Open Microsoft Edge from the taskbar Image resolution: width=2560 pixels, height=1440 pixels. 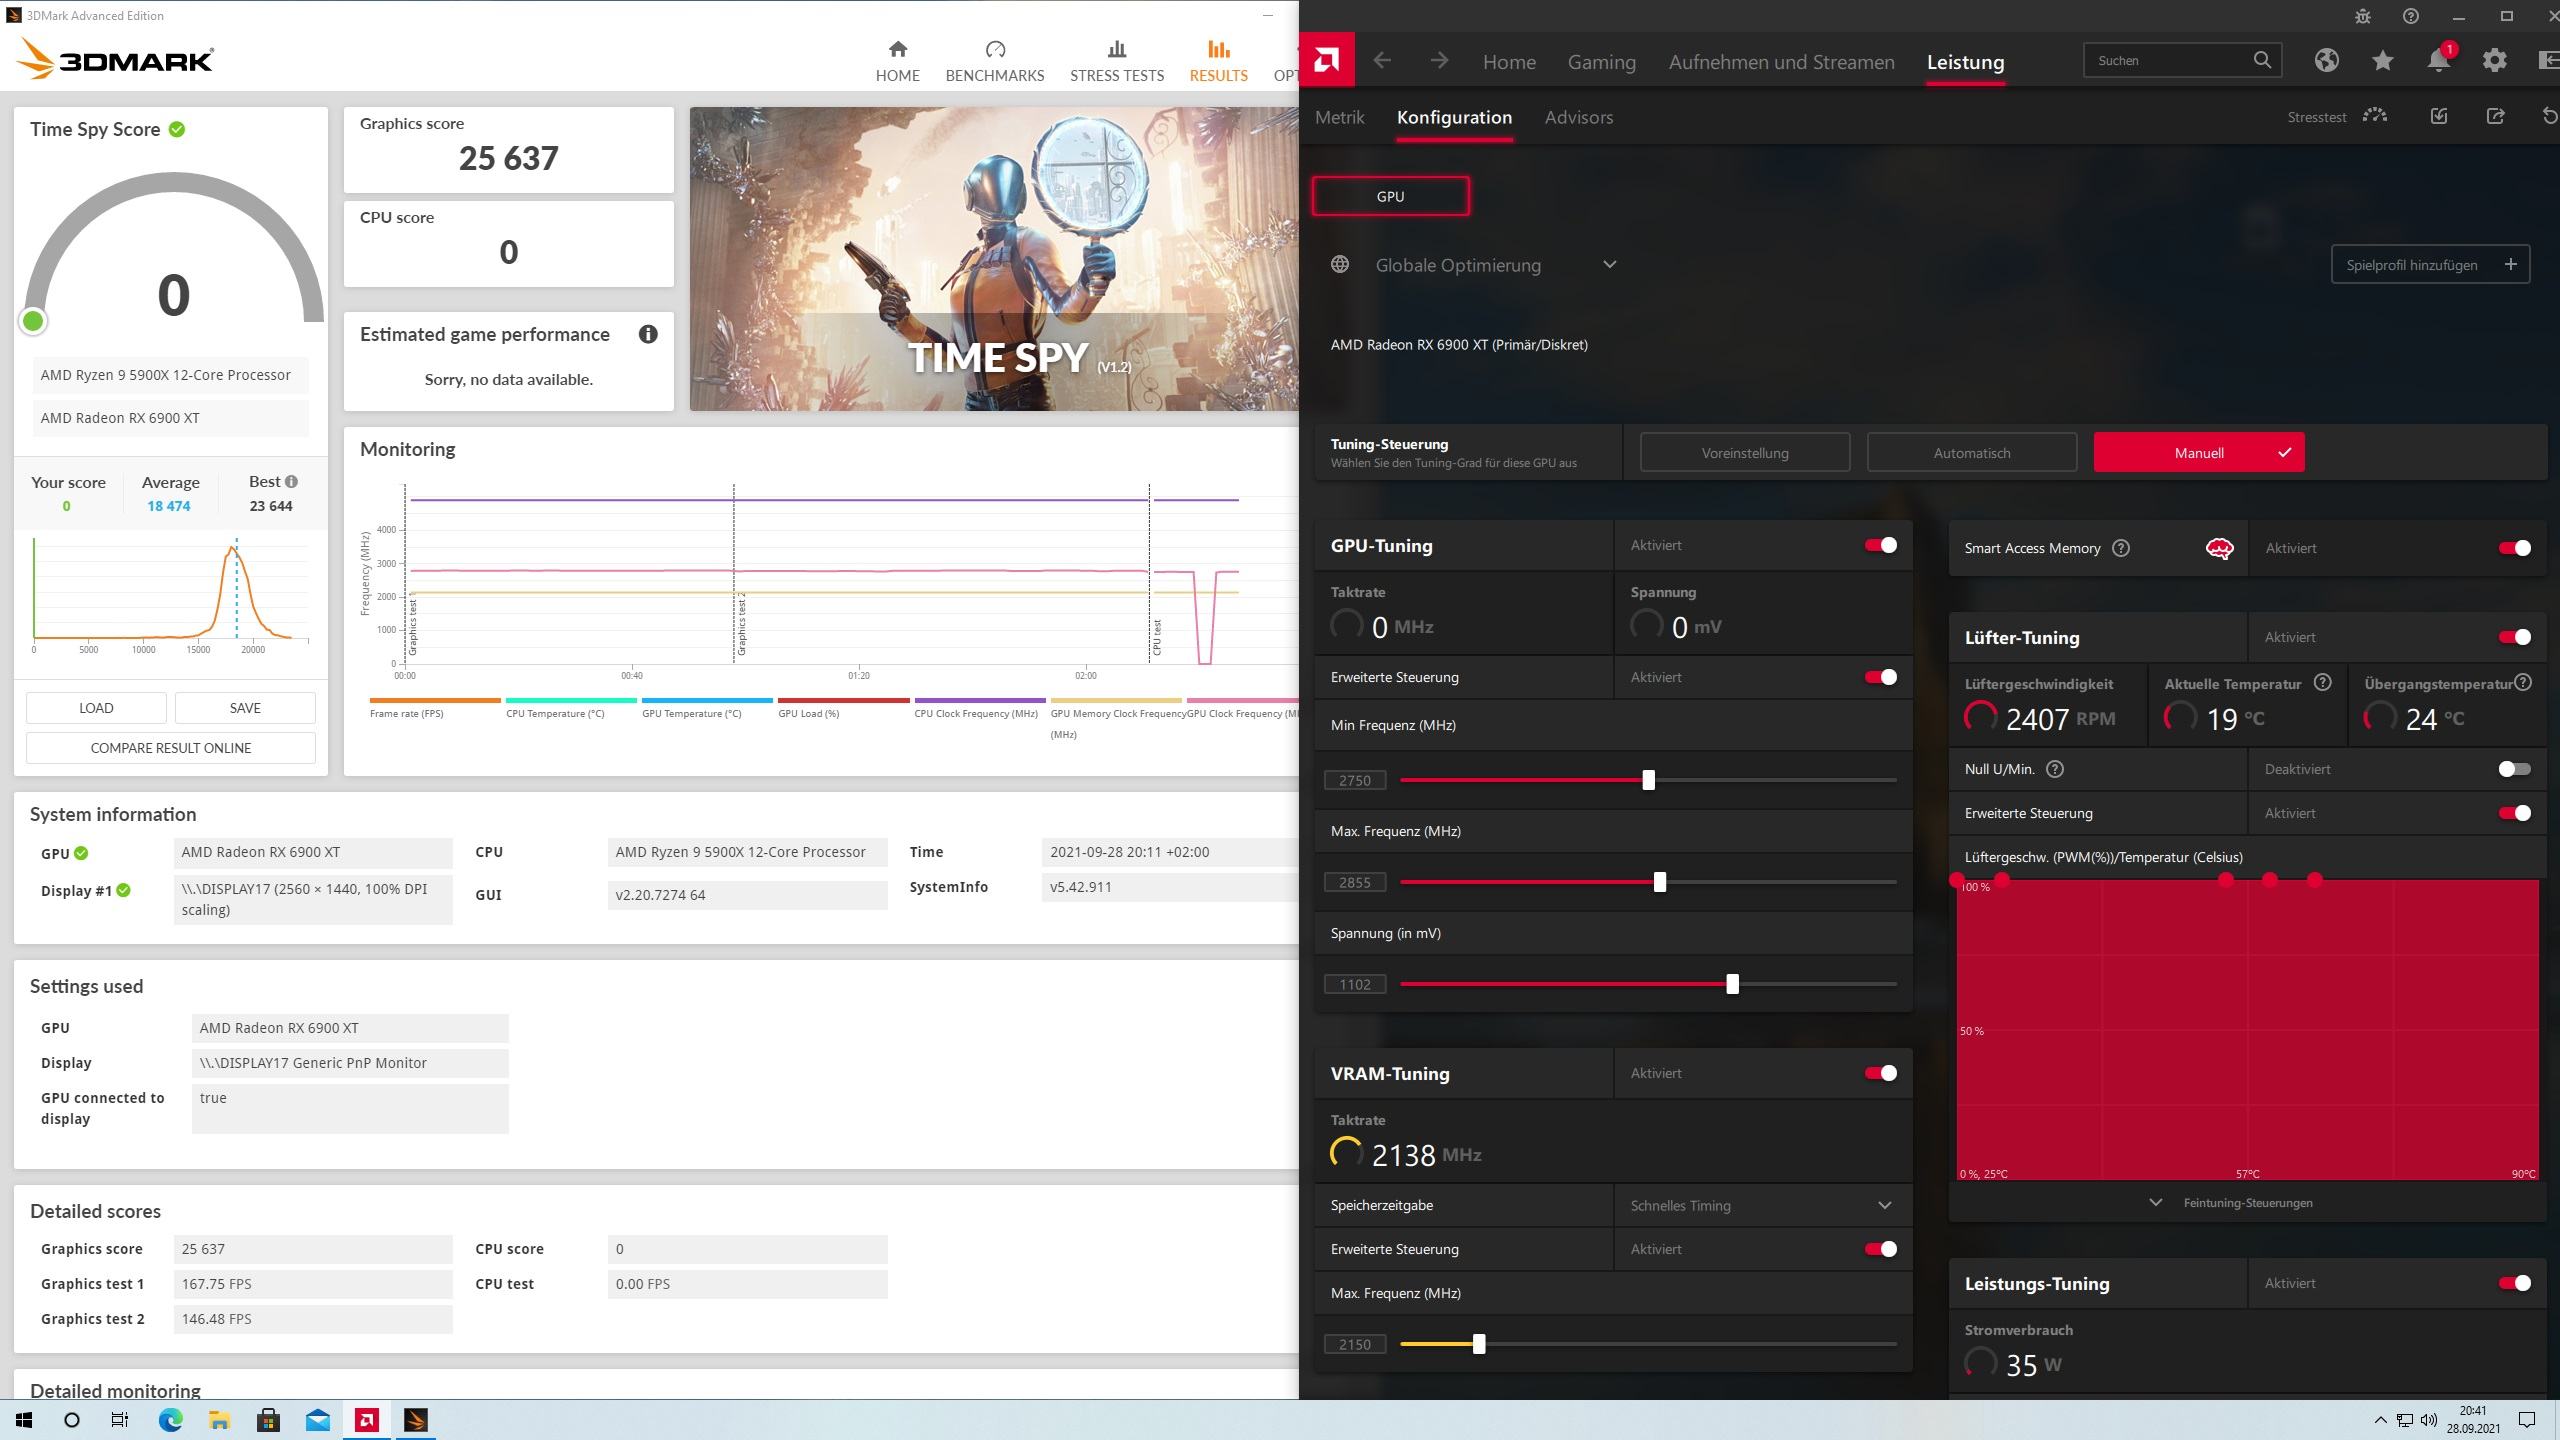170,1420
